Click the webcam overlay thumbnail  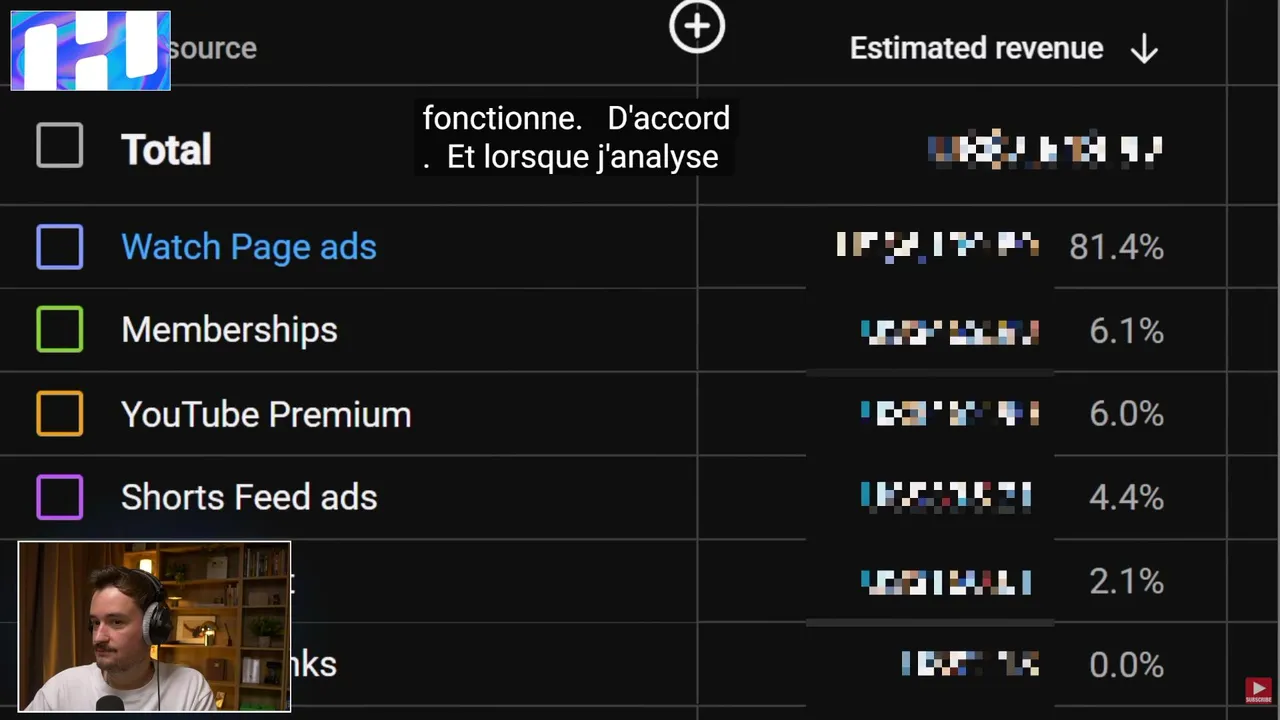pos(154,627)
